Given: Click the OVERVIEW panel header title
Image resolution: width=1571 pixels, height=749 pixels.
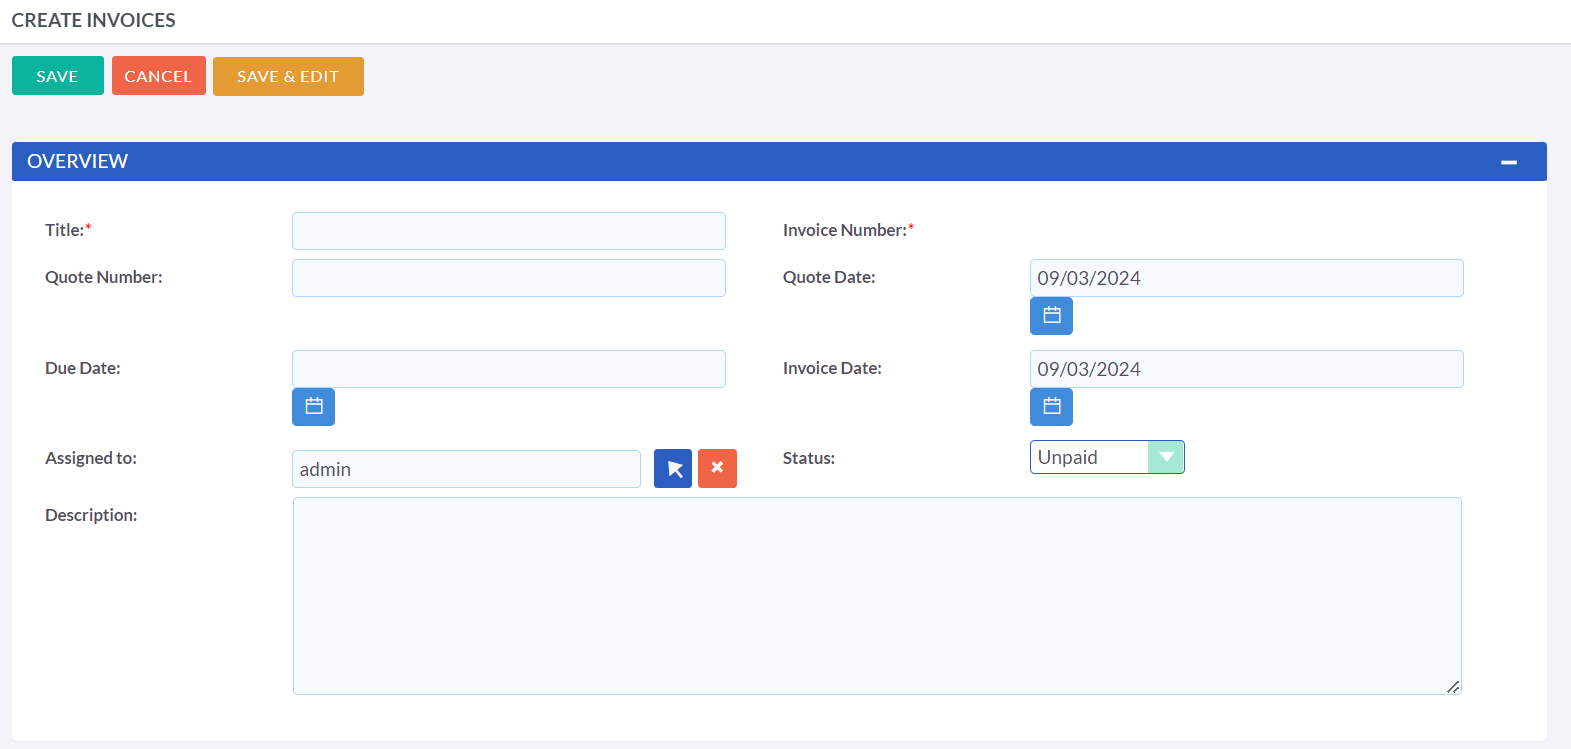Looking at the screenshot, I should coord(78,162).
